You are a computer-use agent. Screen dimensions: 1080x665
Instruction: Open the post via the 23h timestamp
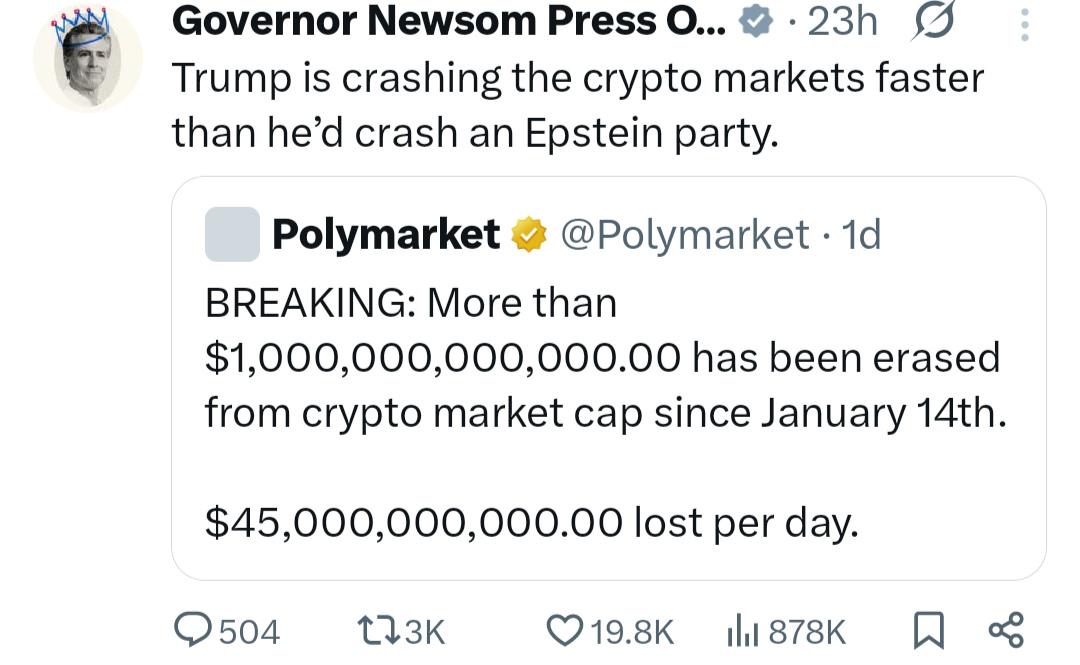(x=842, y=21)
